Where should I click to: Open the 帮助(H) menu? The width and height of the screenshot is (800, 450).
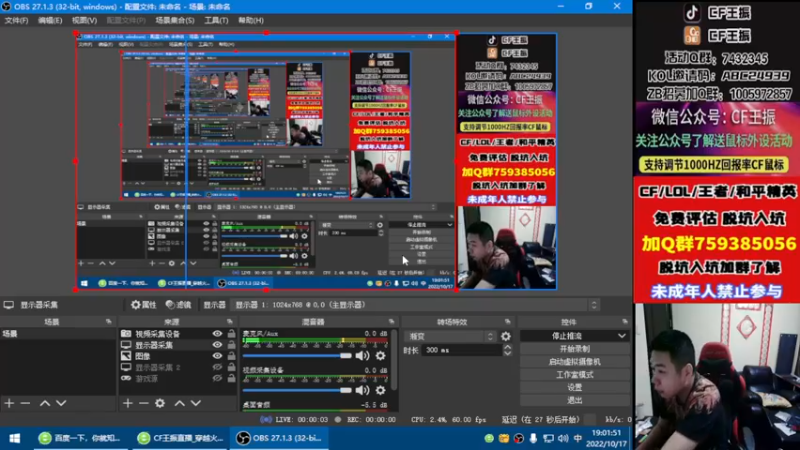coord(251,20)
